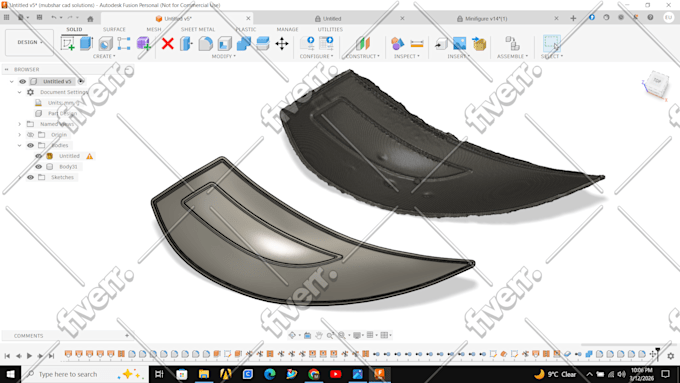The image size is (680, 383).
Task: Show the Origin folder via eye icon
Action: pyautogui.click(x=30, y=134)
